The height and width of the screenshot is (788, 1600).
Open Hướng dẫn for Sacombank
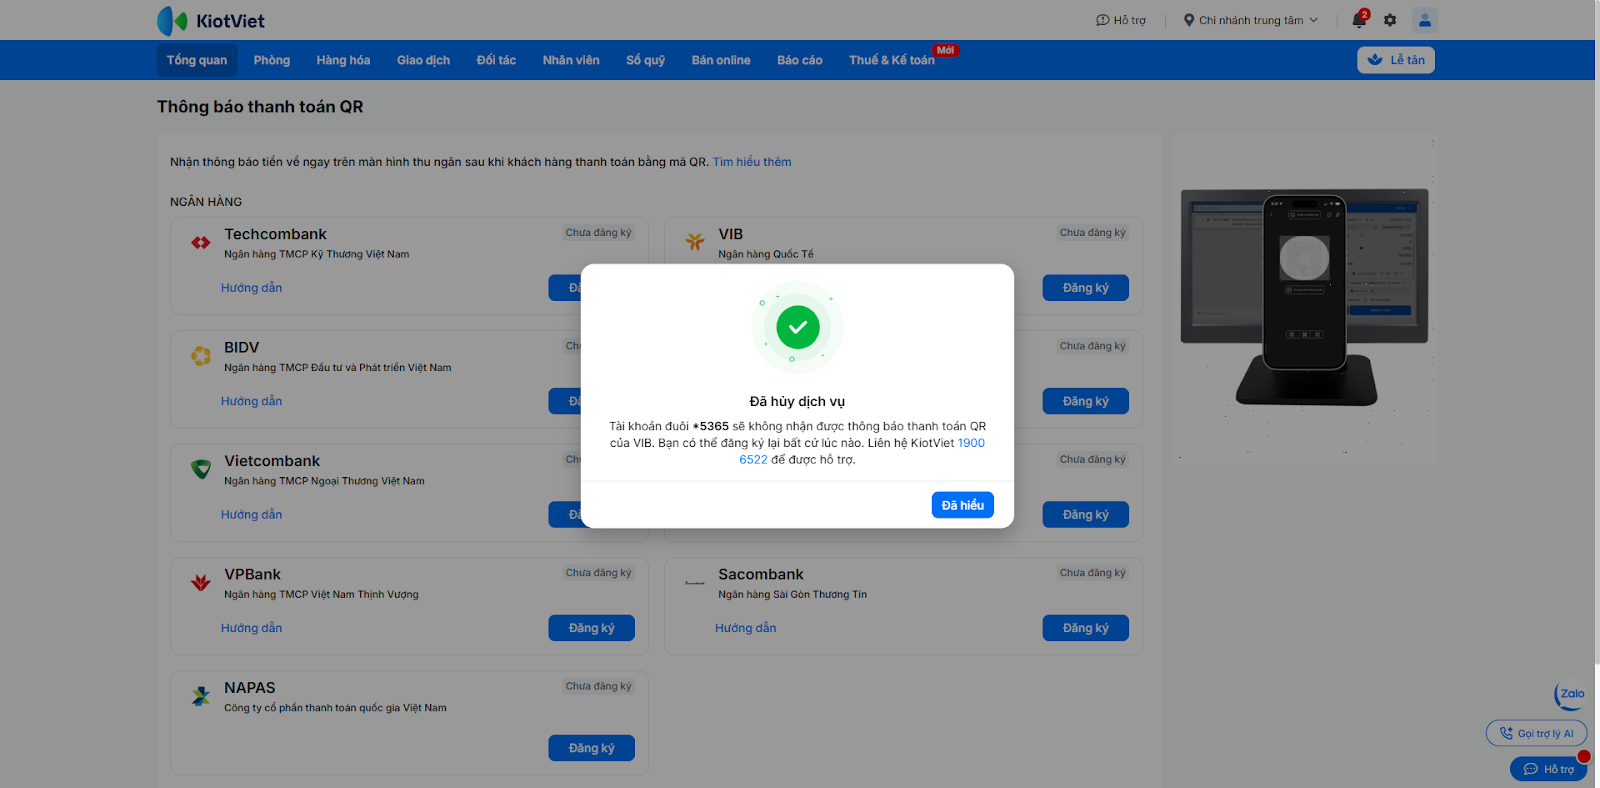(x=746, y=628)
